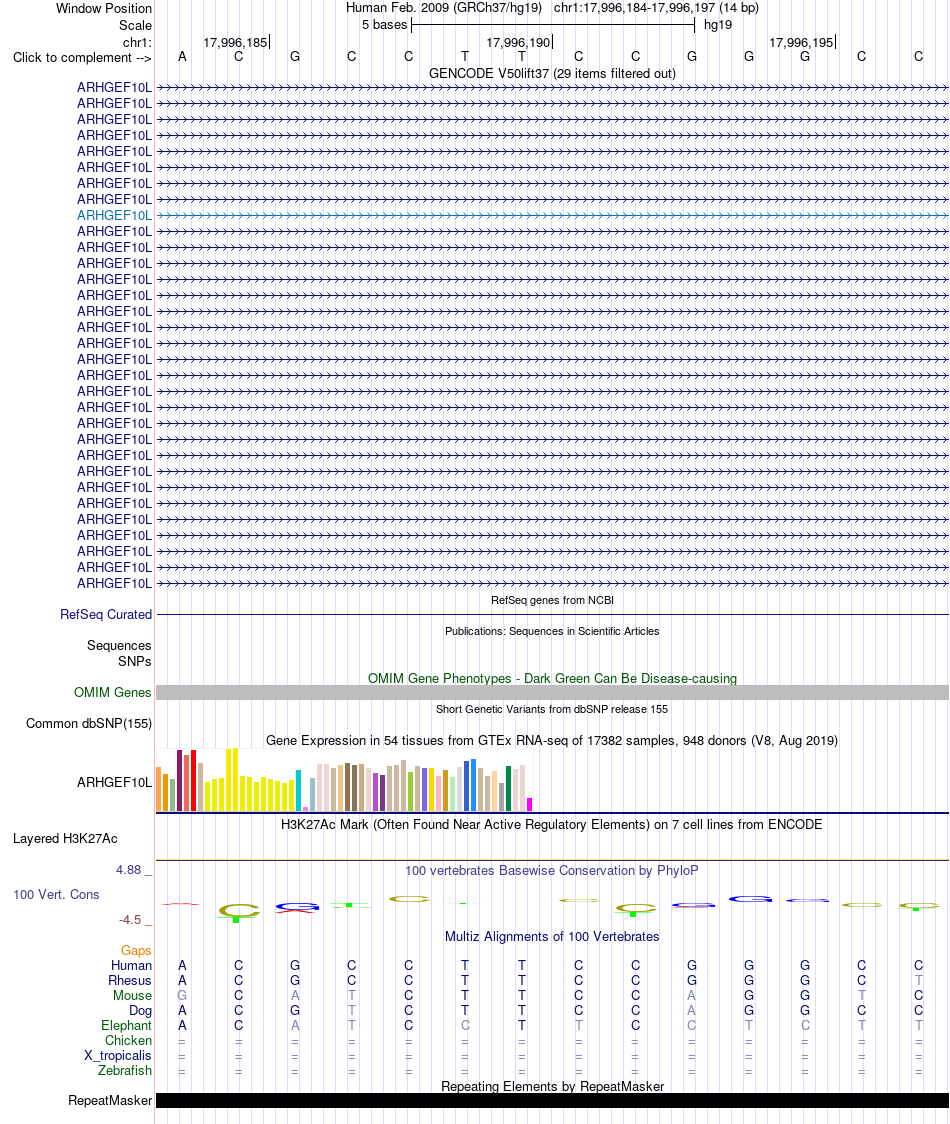The width and height of the screenshot is (950, 1124).
Task: Click the '5 bases' scale bar text
Action: point(384,25)
